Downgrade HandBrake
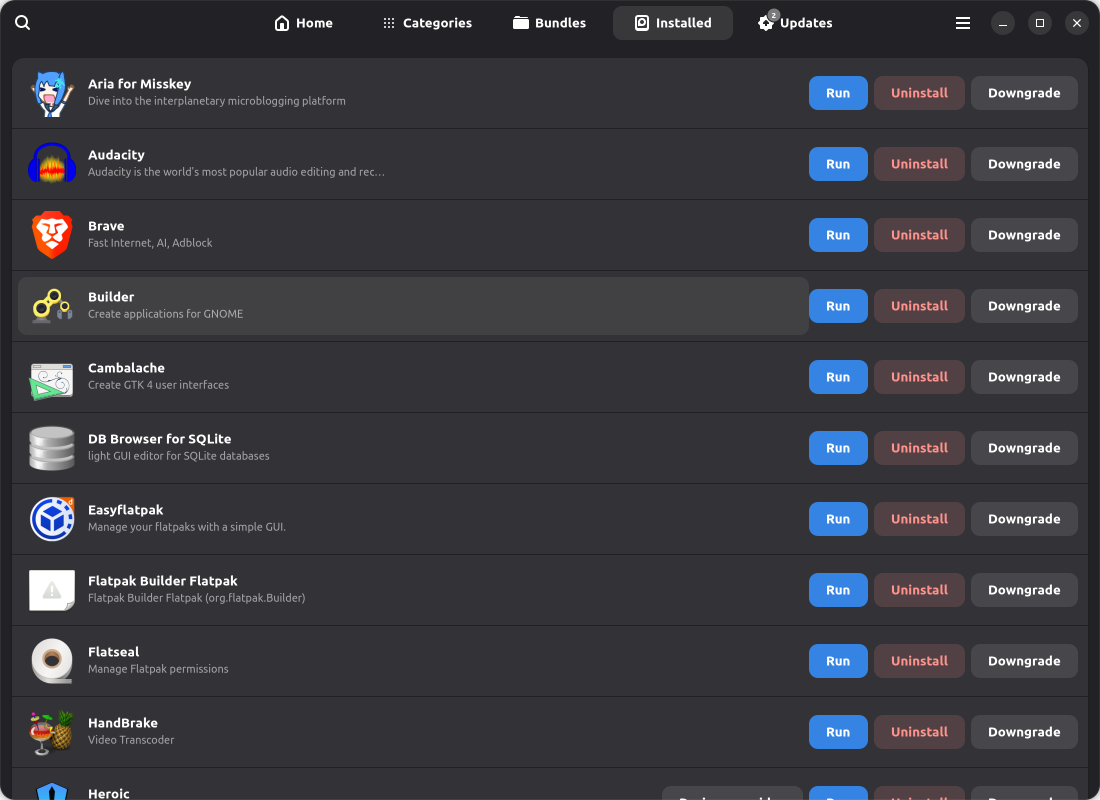This screenshot has height=800, width=1100. [1024, 732]
